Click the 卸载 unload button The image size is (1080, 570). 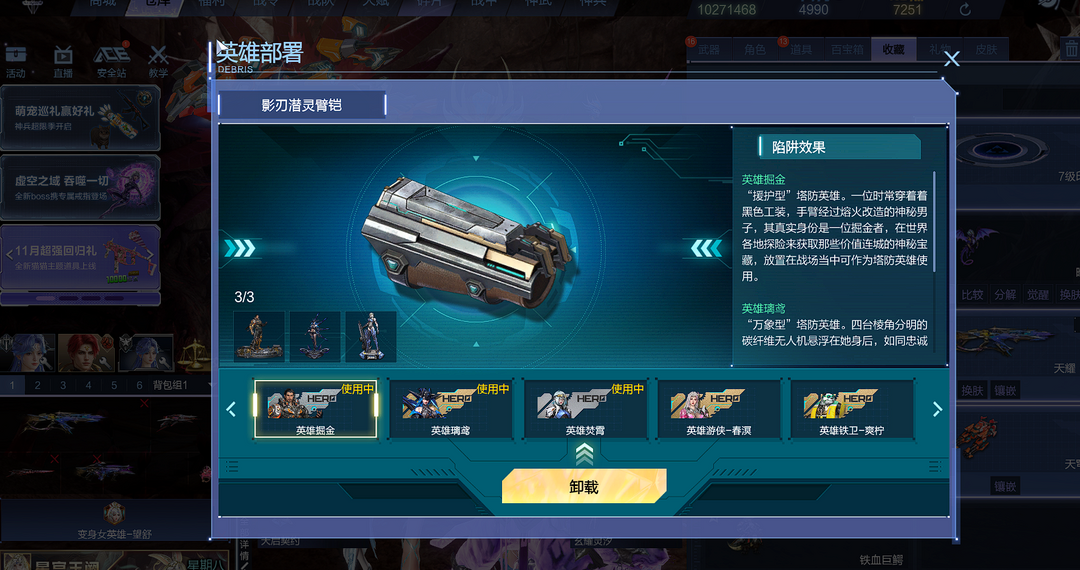coord(584,487)
